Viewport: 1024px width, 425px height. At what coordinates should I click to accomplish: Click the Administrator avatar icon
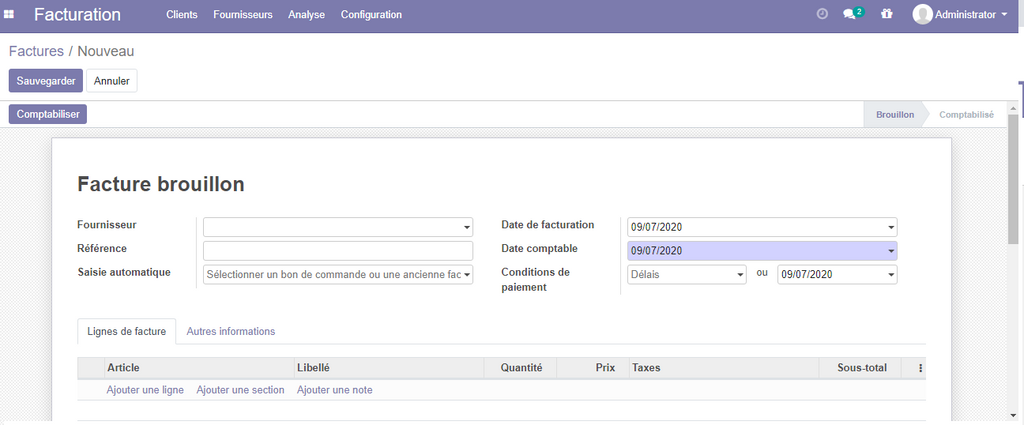(922, 15)
